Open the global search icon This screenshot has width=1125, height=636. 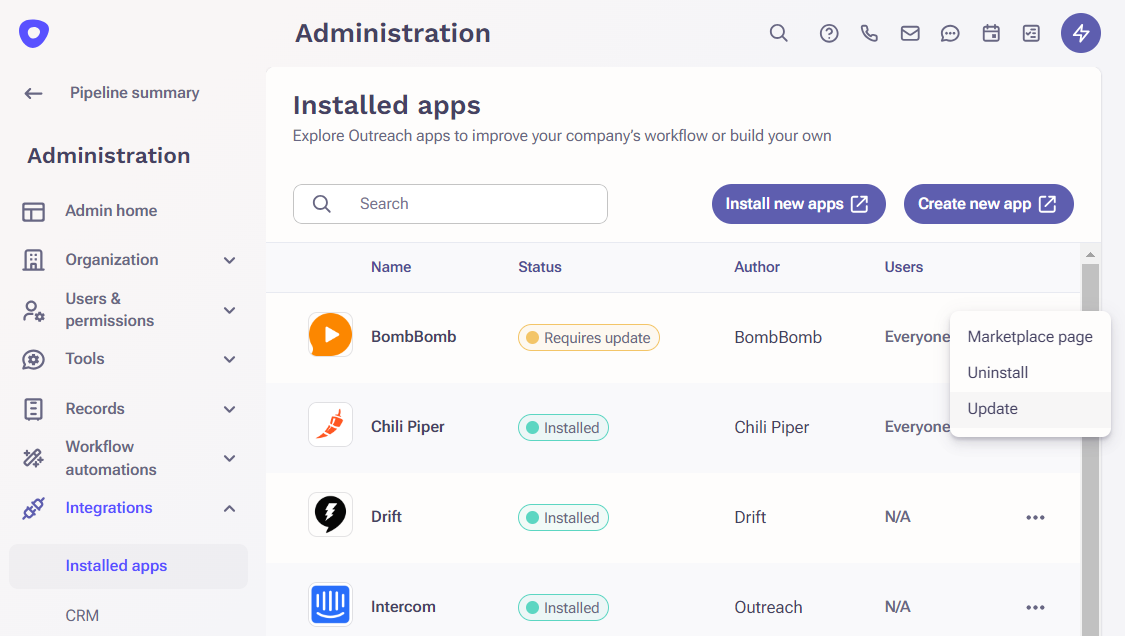pyautogui.click(x=778, y=33)
